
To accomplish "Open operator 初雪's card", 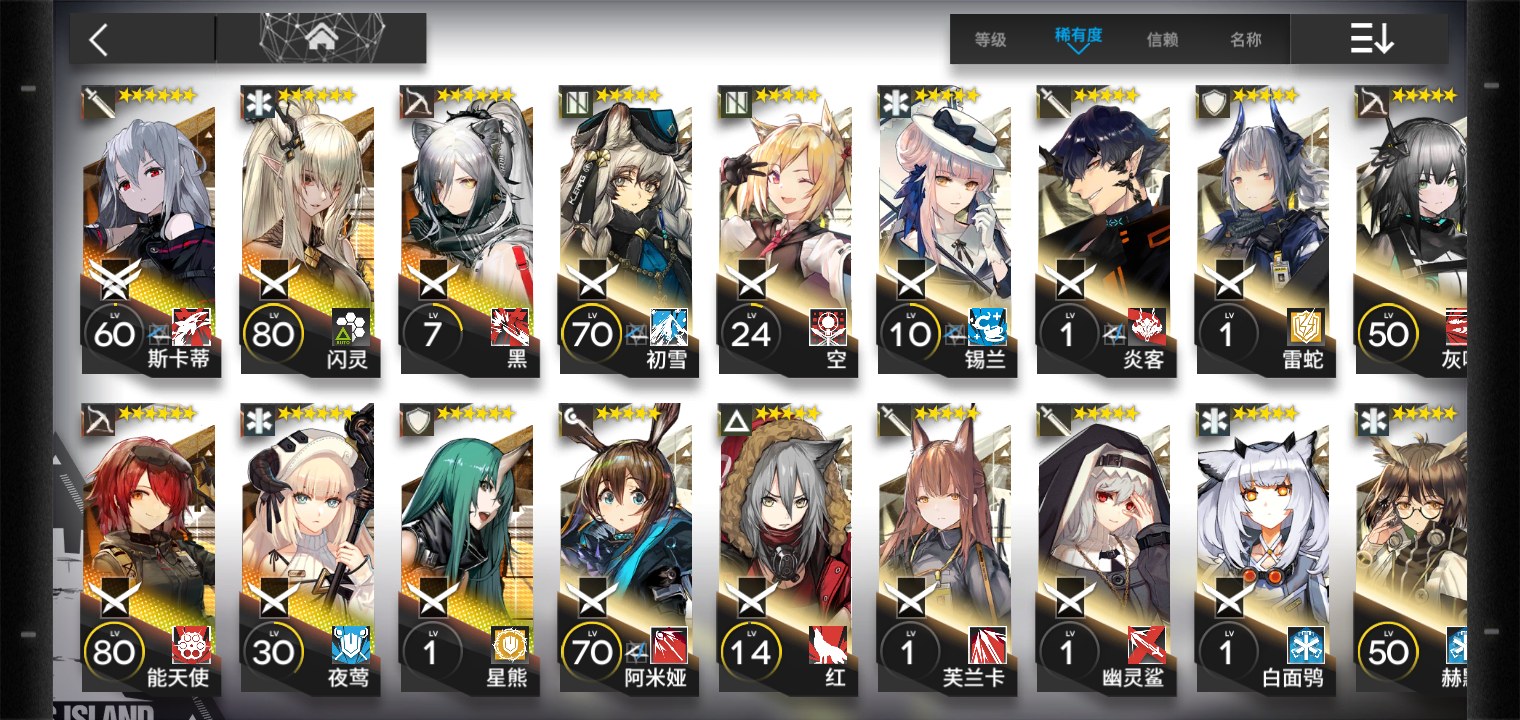I will [626, 230].
